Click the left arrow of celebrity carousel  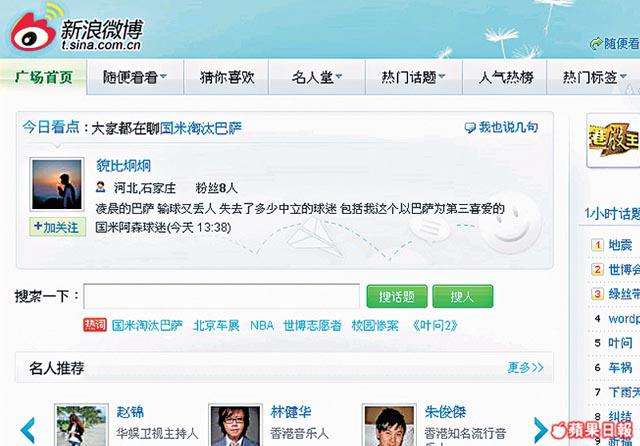[28, 430]
